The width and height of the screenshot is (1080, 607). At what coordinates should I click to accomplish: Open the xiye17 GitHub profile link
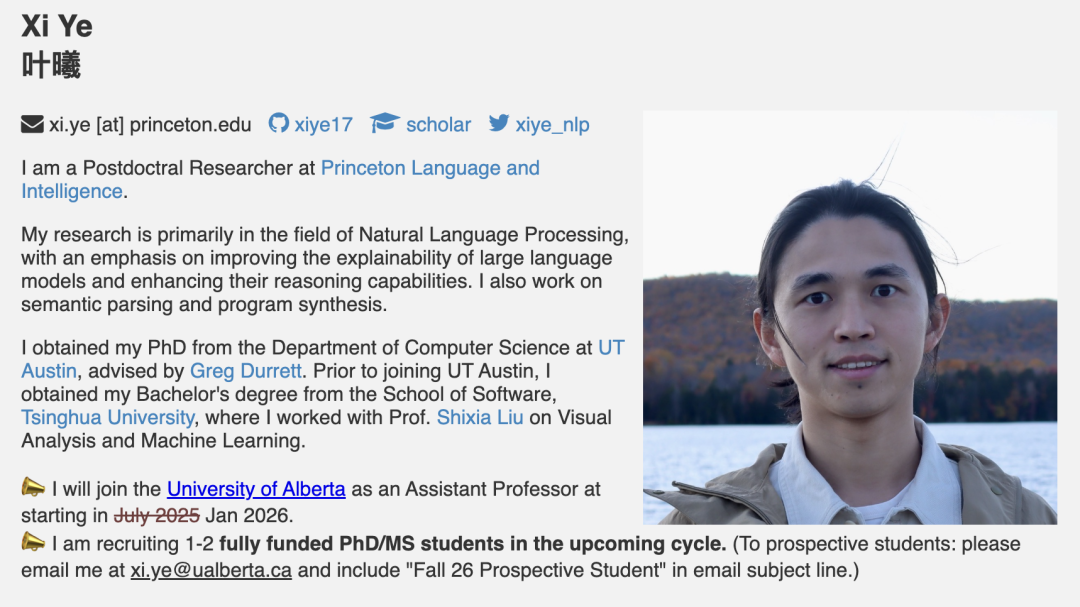[x=323, y=125]
